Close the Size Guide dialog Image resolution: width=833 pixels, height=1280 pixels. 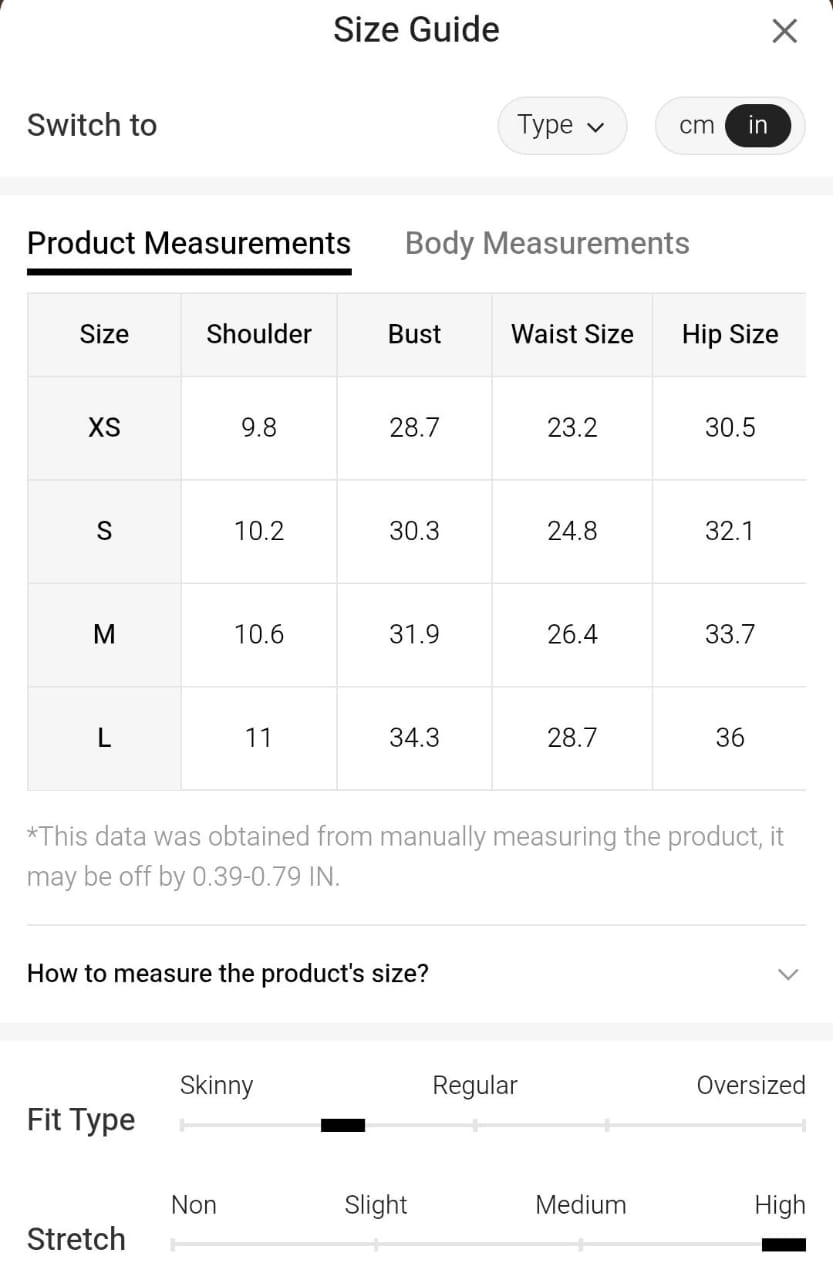point(785,31)
